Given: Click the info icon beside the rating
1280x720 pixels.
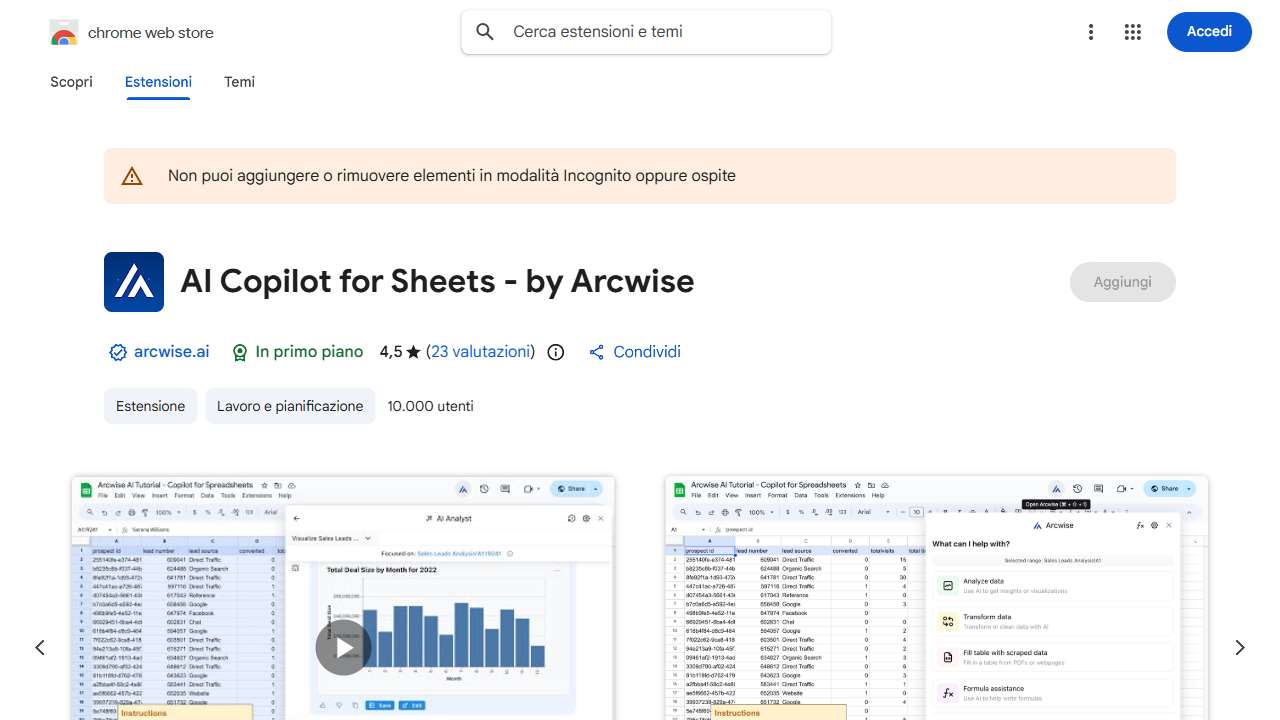Looking at the screenshot, I should pyautogui.click(x=555, y=352).
